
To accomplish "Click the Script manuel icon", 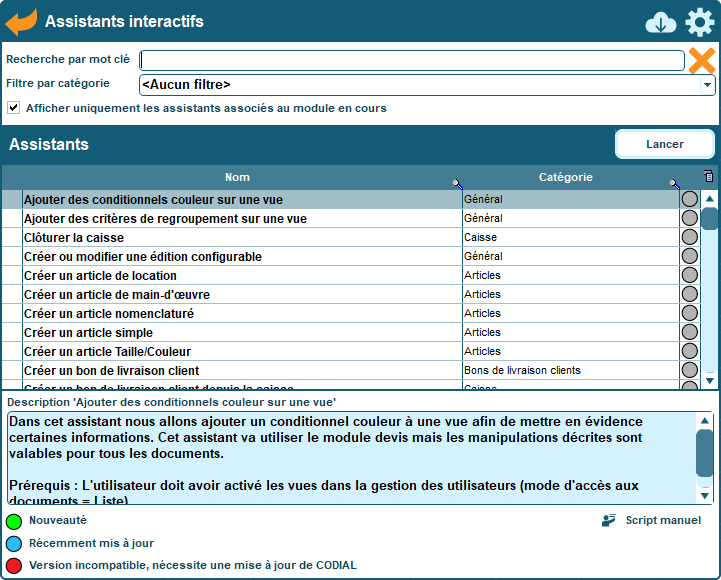I will click(609, 520).
